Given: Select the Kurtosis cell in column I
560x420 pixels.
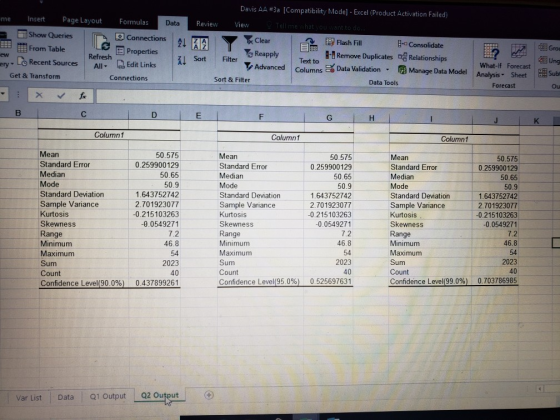Looking at the screenshot, I should point(431,215).
